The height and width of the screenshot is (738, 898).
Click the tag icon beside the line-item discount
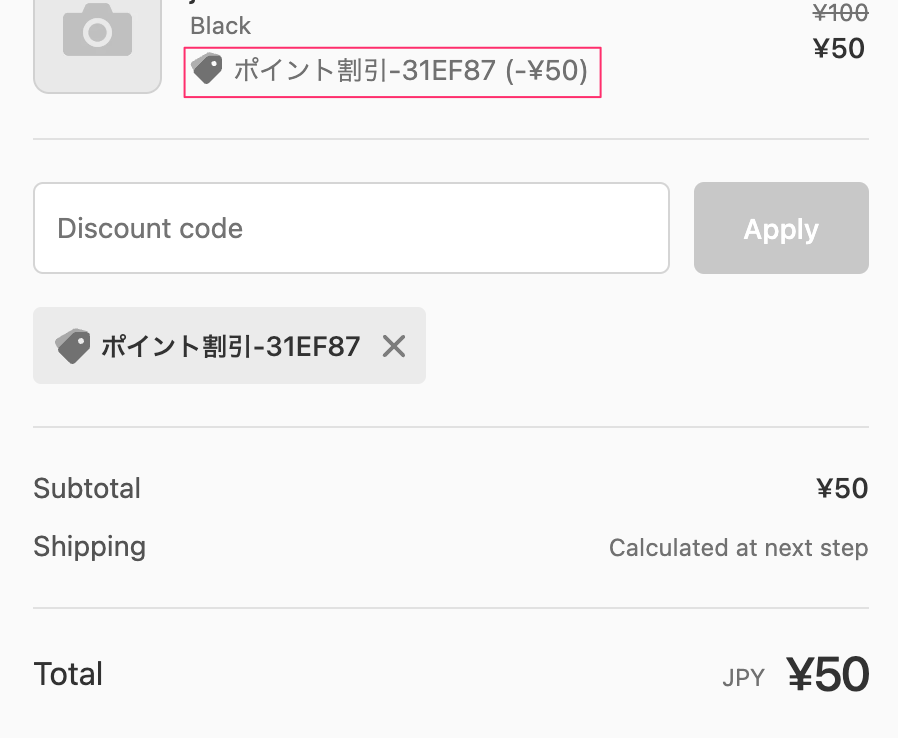point(207,70)
